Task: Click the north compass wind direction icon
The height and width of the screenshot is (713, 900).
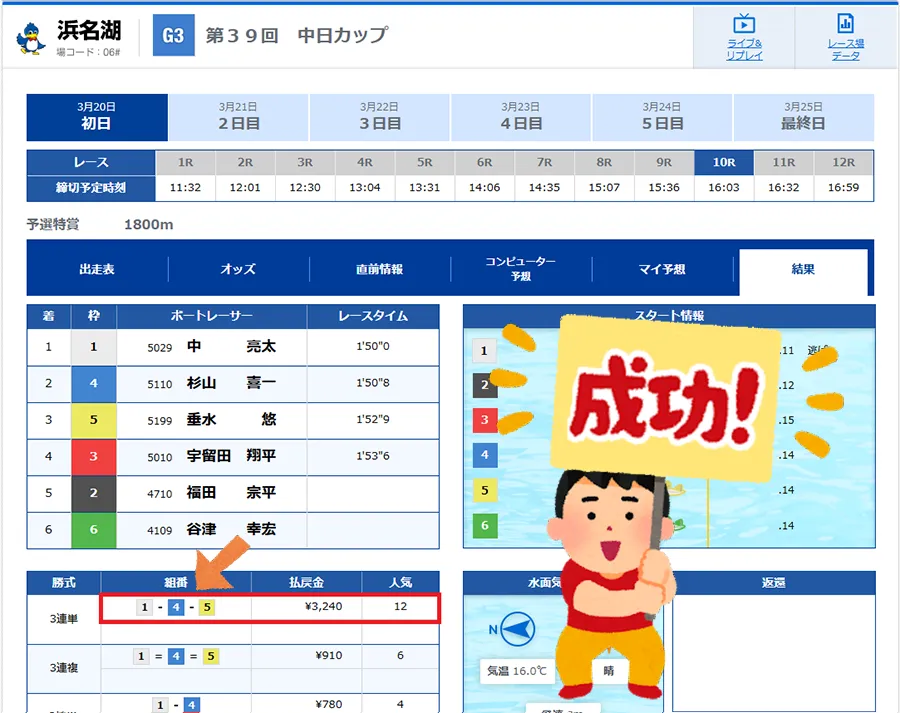Action: [x=511, y=631]
